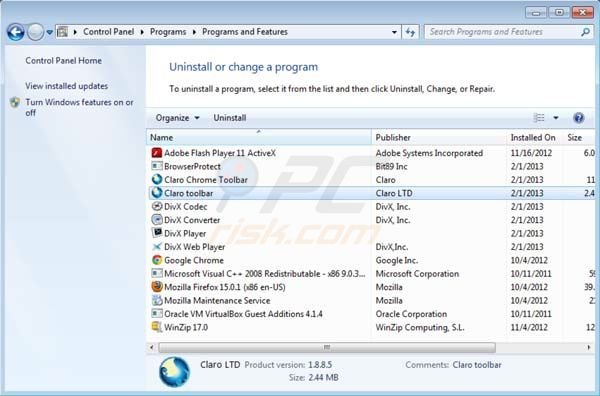
Task: Click the blue Help icon
Action: (x=579, y=118)
